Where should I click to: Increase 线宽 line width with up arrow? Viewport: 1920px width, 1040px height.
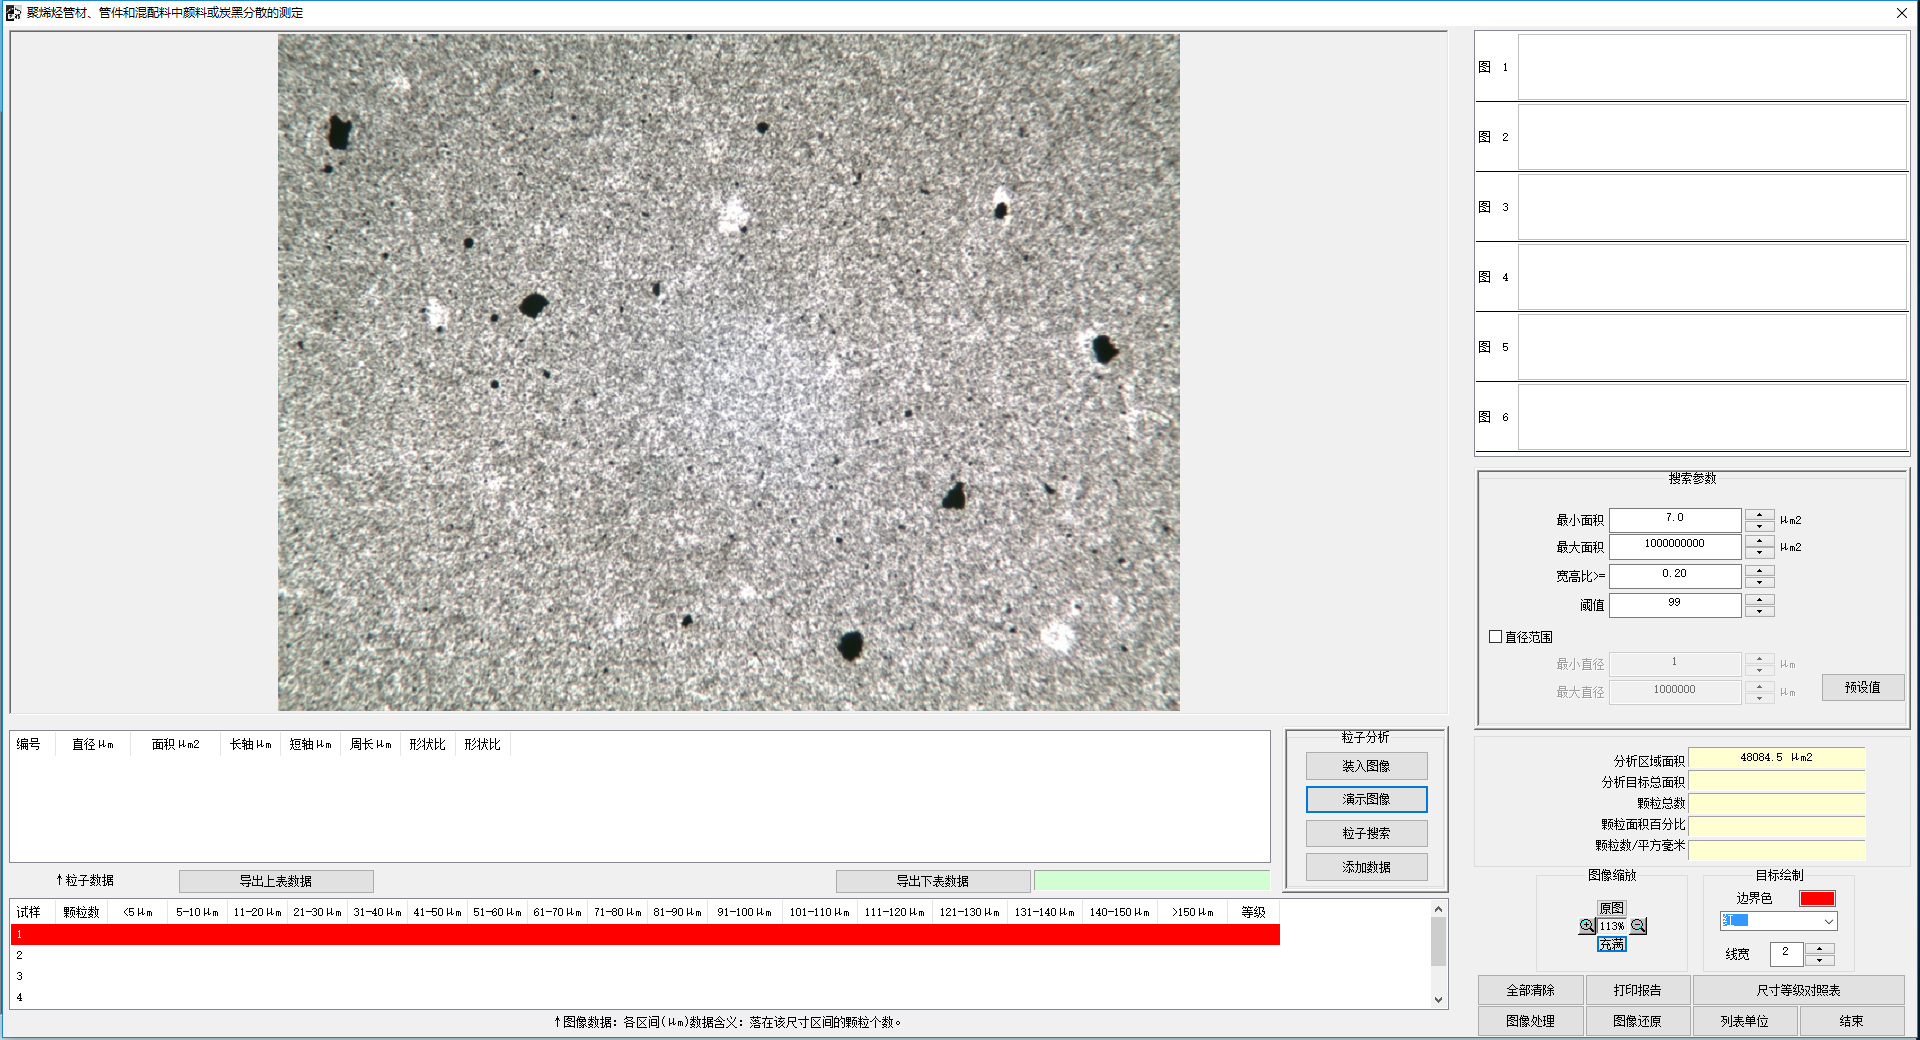[1820, 948]
